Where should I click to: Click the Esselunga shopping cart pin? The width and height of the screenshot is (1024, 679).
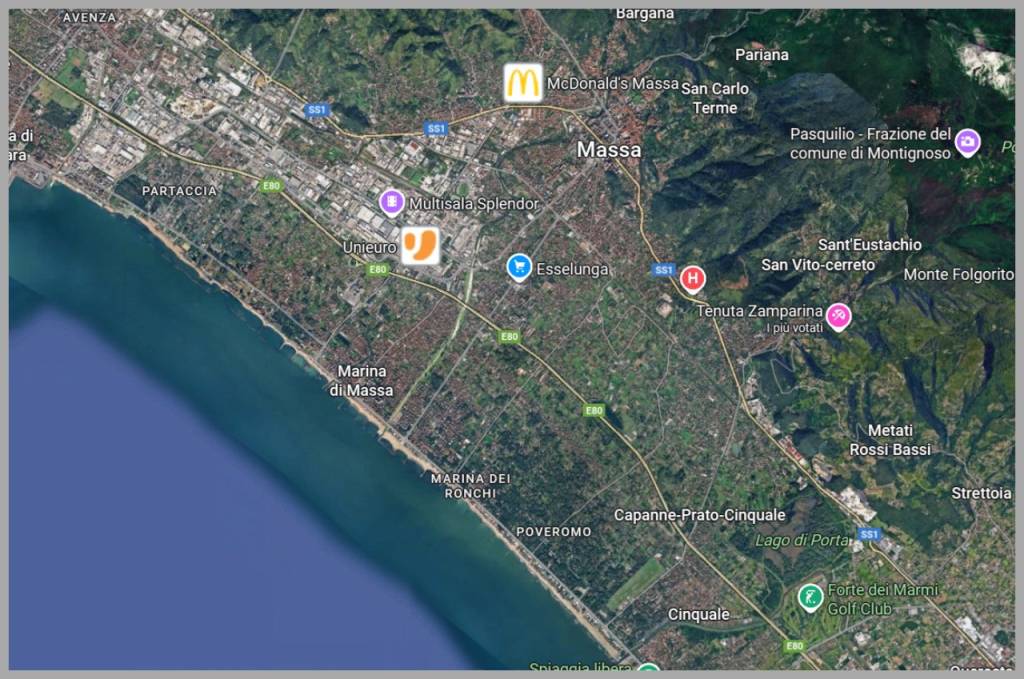[x=518, y=267]
